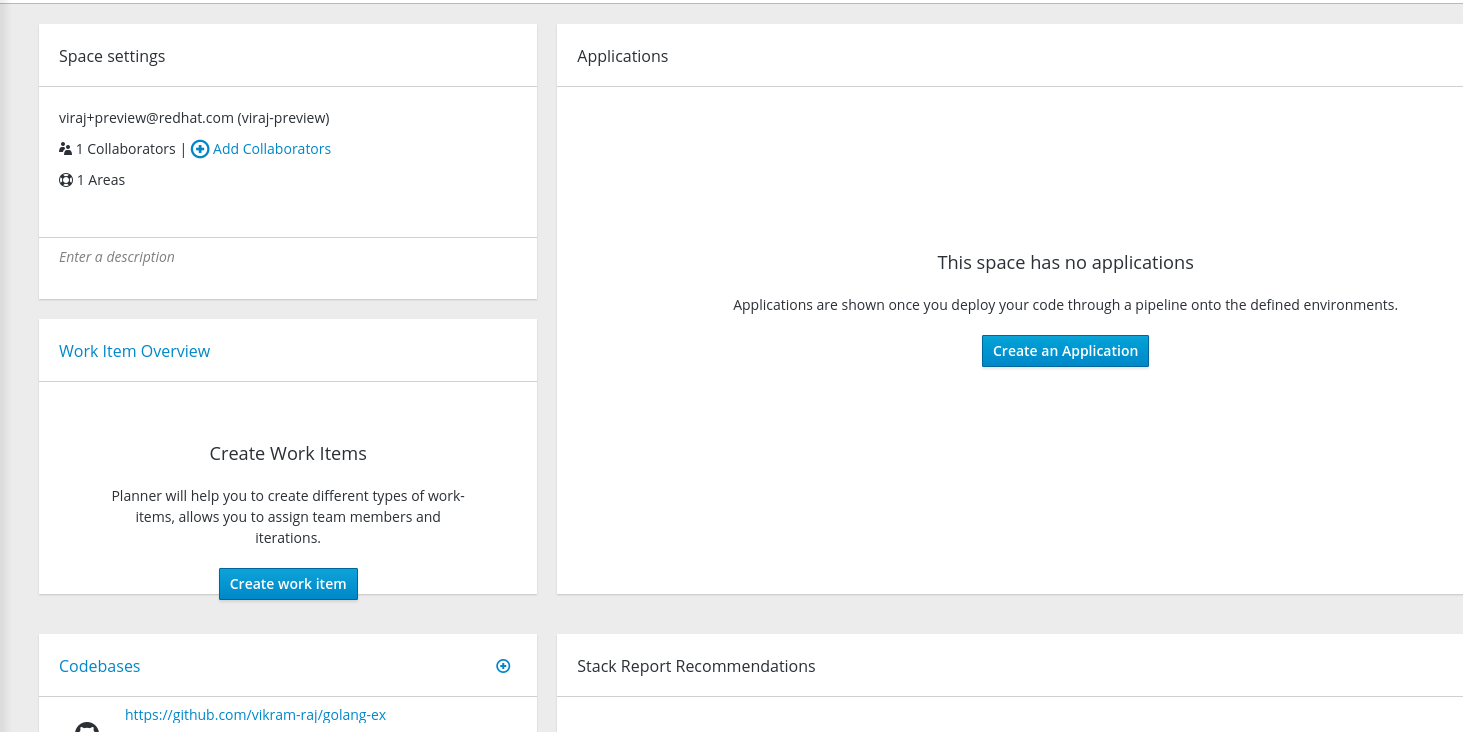Click the "This space has no applications" message

click(x=1065, y=262)
